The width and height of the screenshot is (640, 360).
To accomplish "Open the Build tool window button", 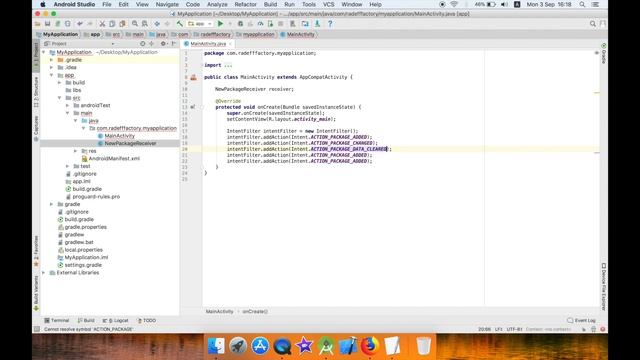I will pyautogui.click(x=86, y=320).
